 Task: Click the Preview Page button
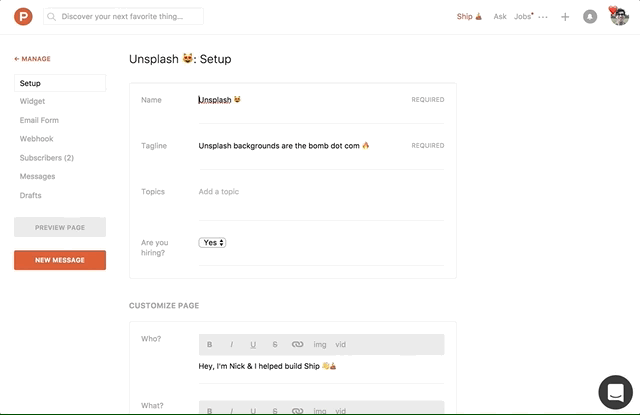click(x=60, y=227)
